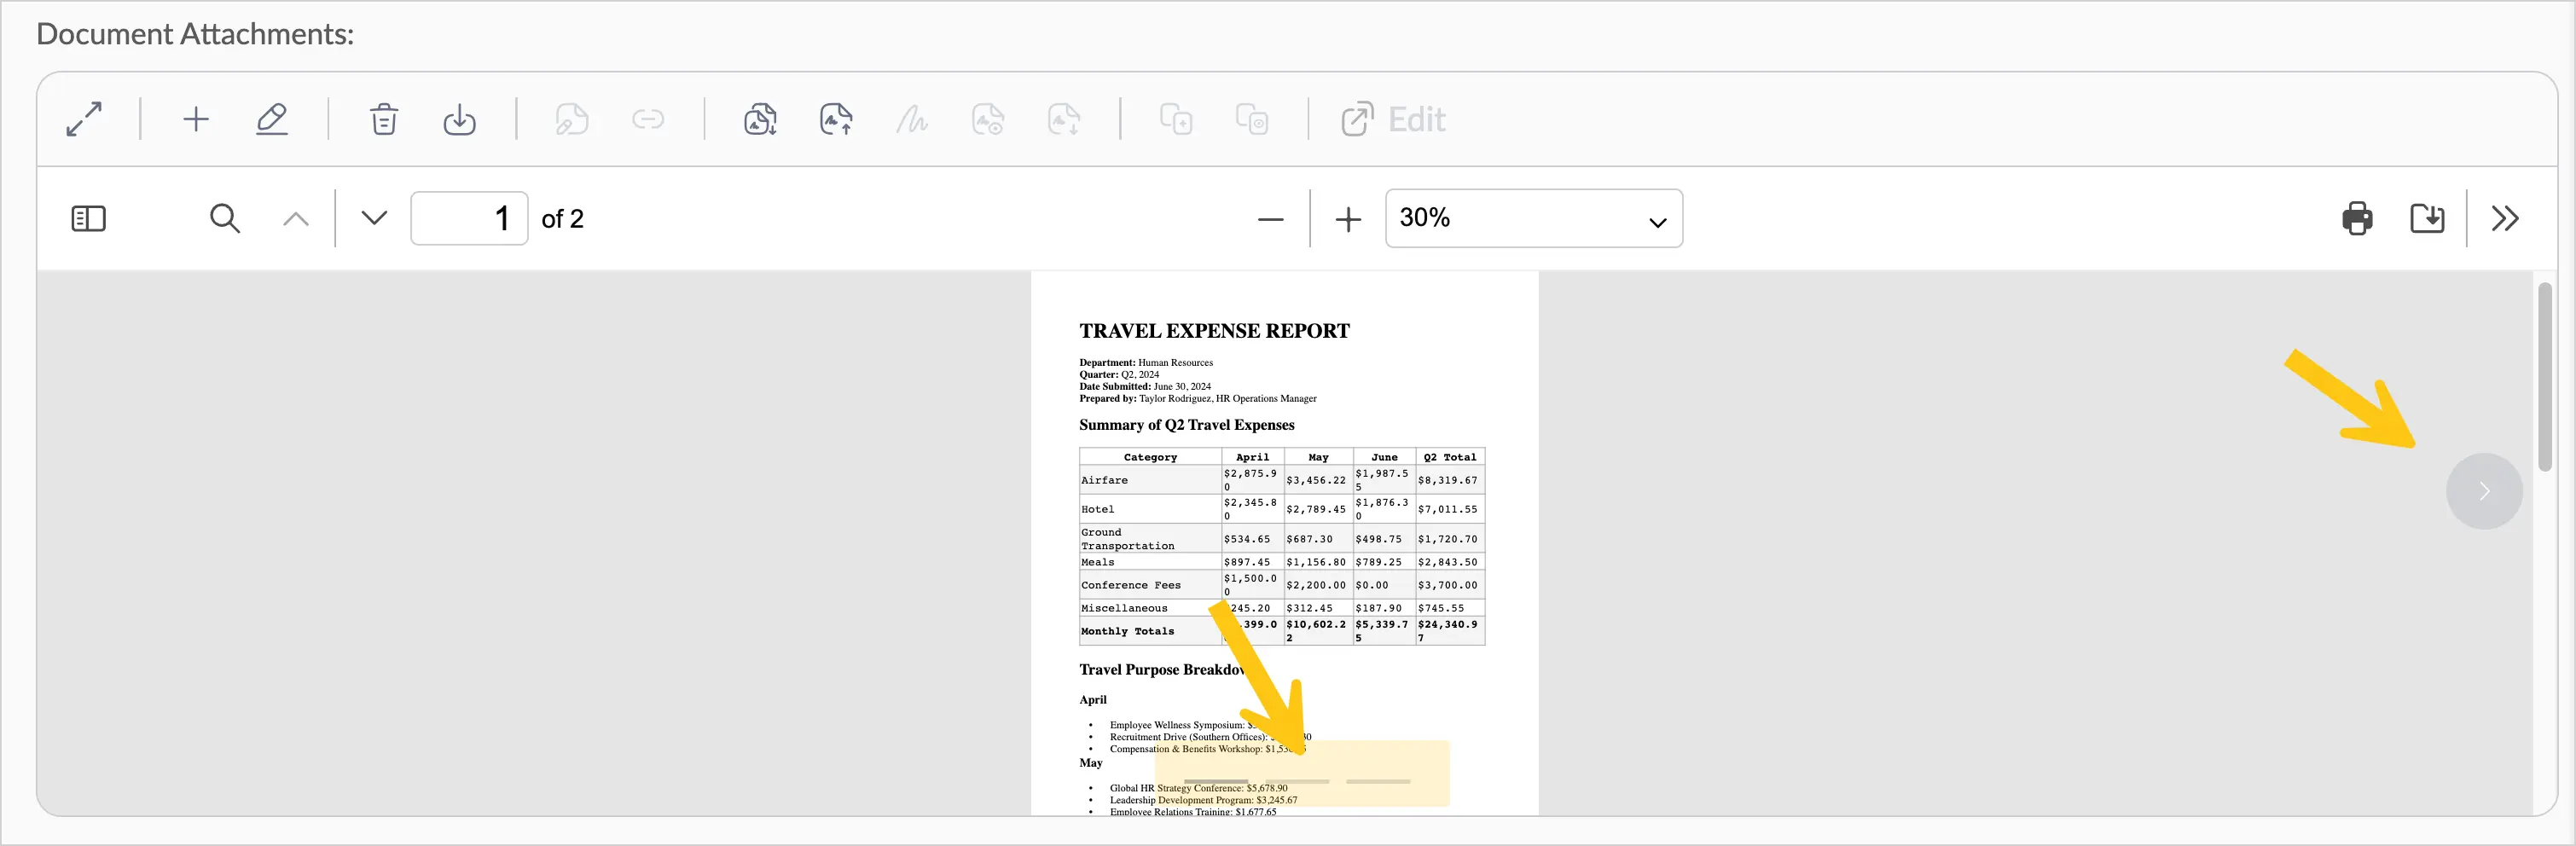This screenshot has height=846, width=2576.
Task: Click the 'Hotel' row label
Action: [x=1097, y=509]
